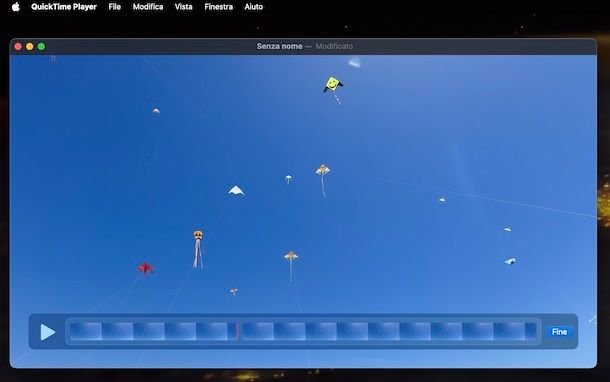Image resolution: width=610 pixels, height=382 pixels.
Task: Close the Senza nome window
Action: click(x=18, y=47)
